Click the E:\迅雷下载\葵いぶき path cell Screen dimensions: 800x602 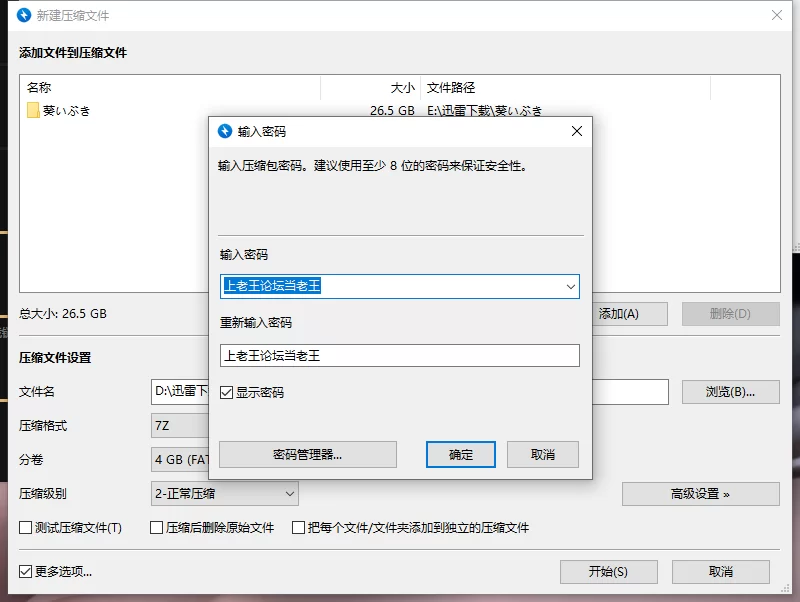[x=484, y=111]
